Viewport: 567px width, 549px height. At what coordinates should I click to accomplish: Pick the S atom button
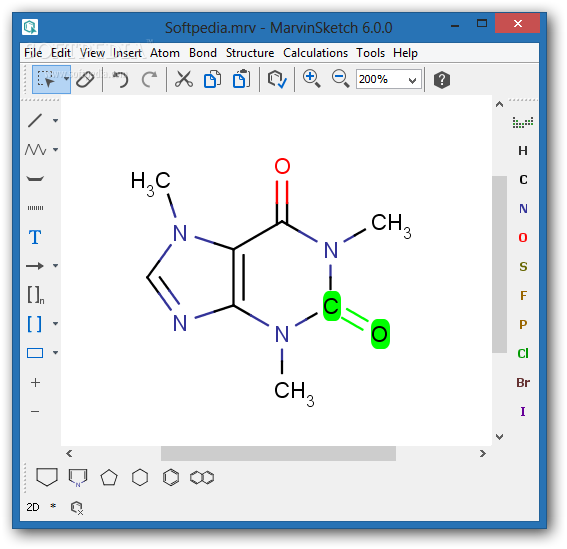(523, 267)
